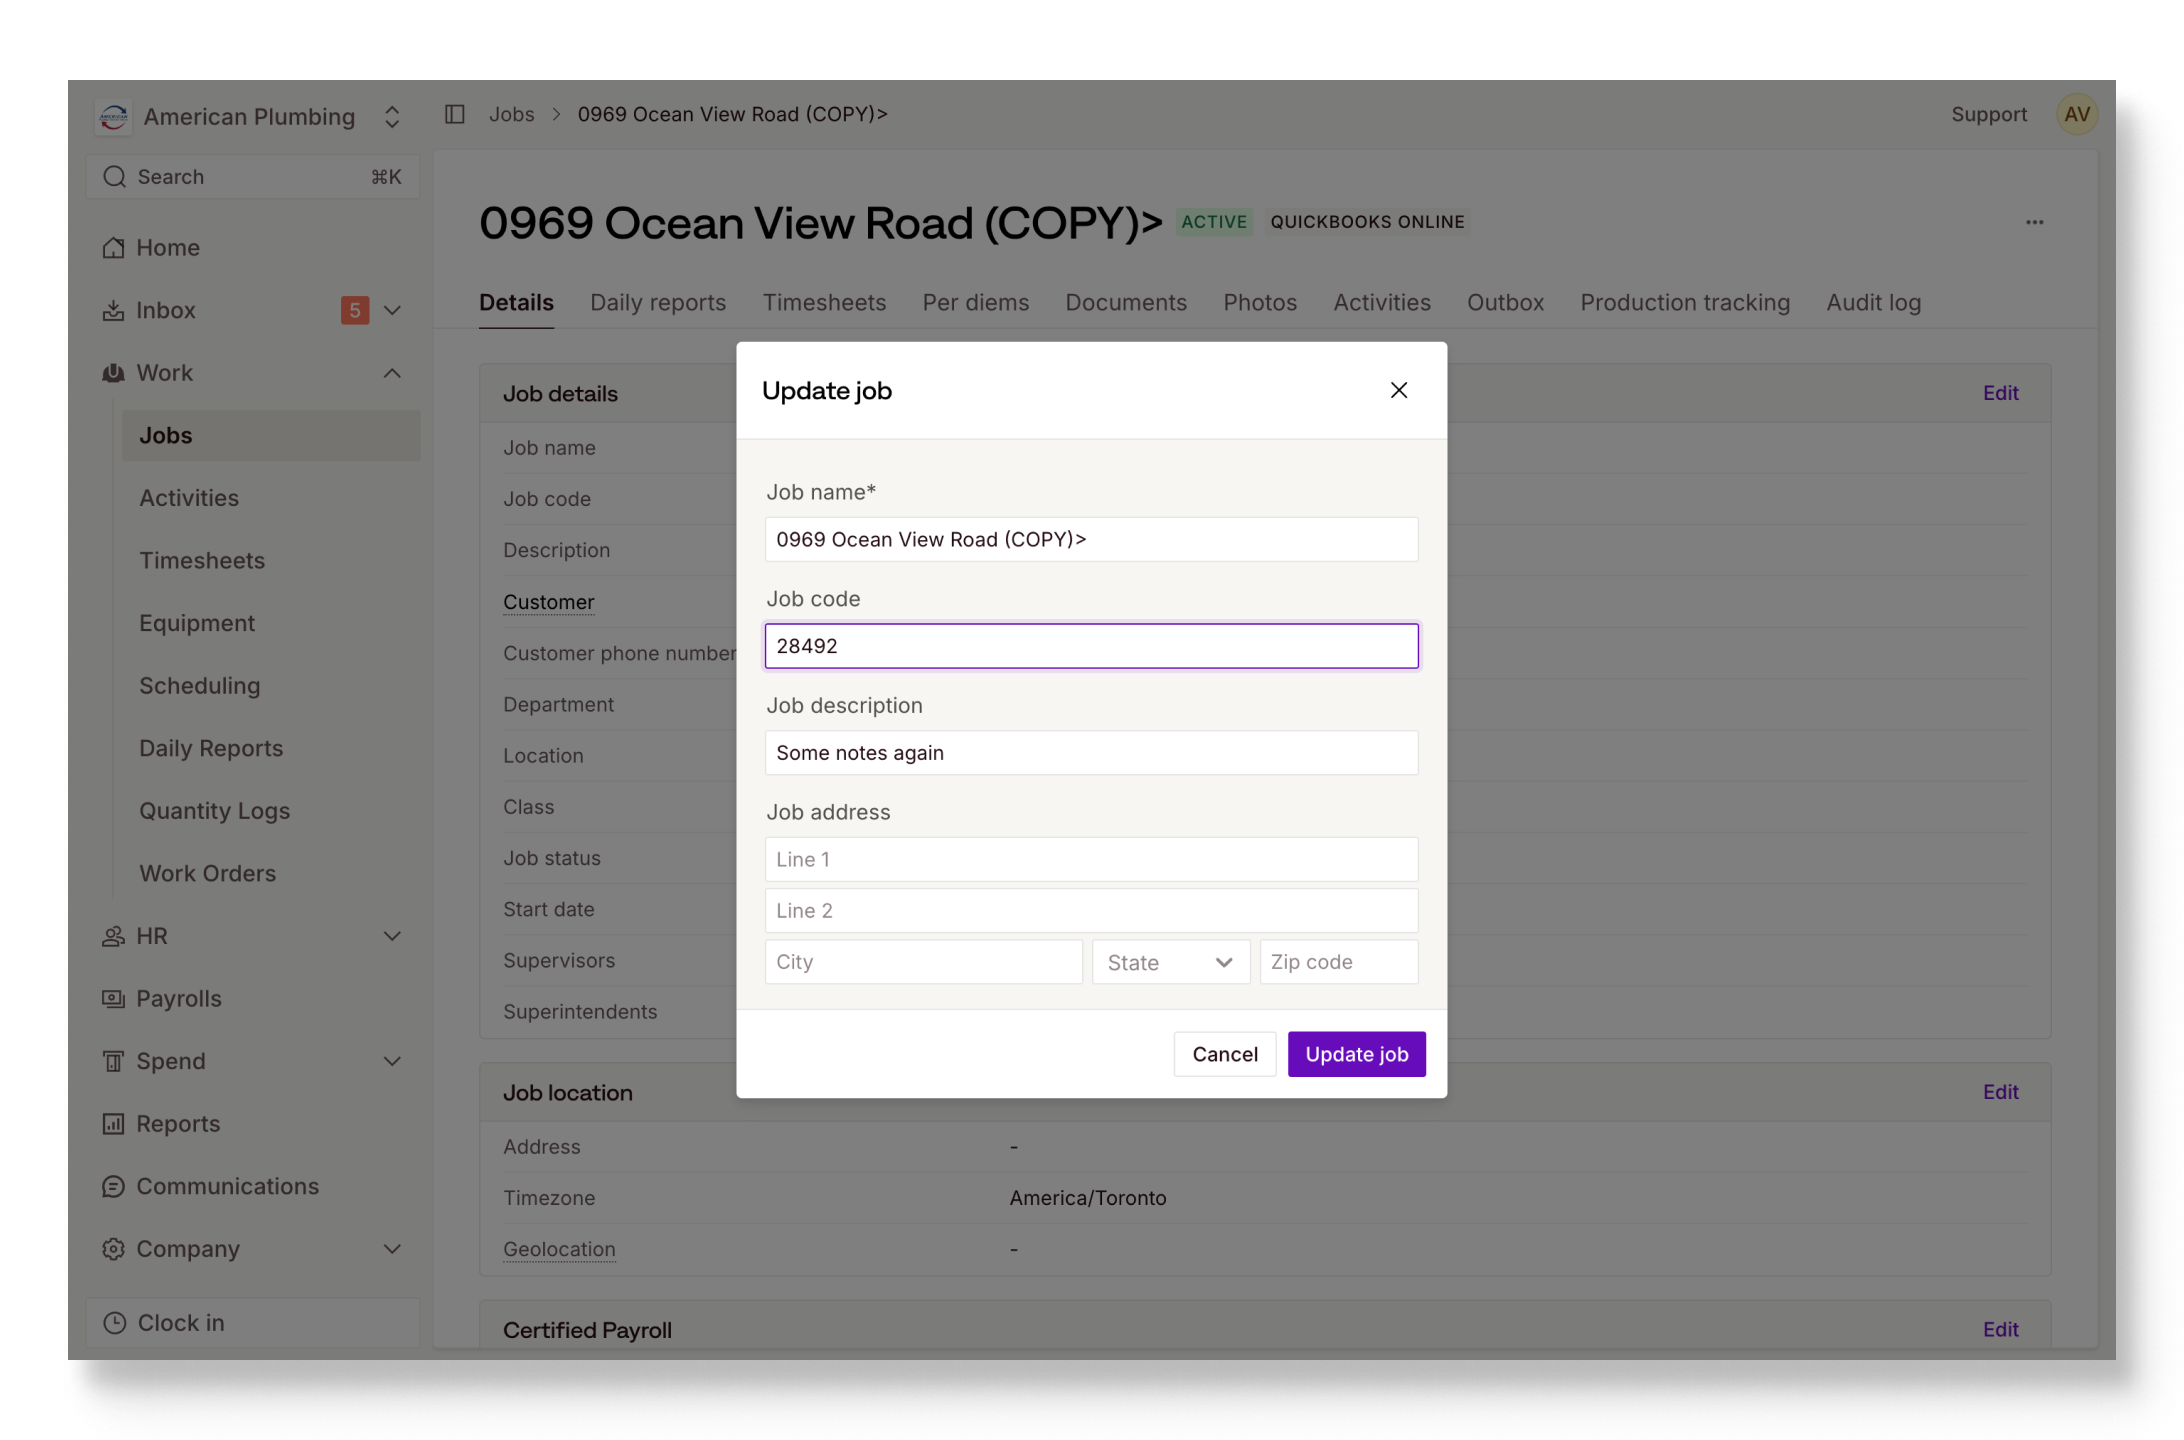Switch to the Daily reports tab
Screen dimensions: 2184x1440
(658, 302)
